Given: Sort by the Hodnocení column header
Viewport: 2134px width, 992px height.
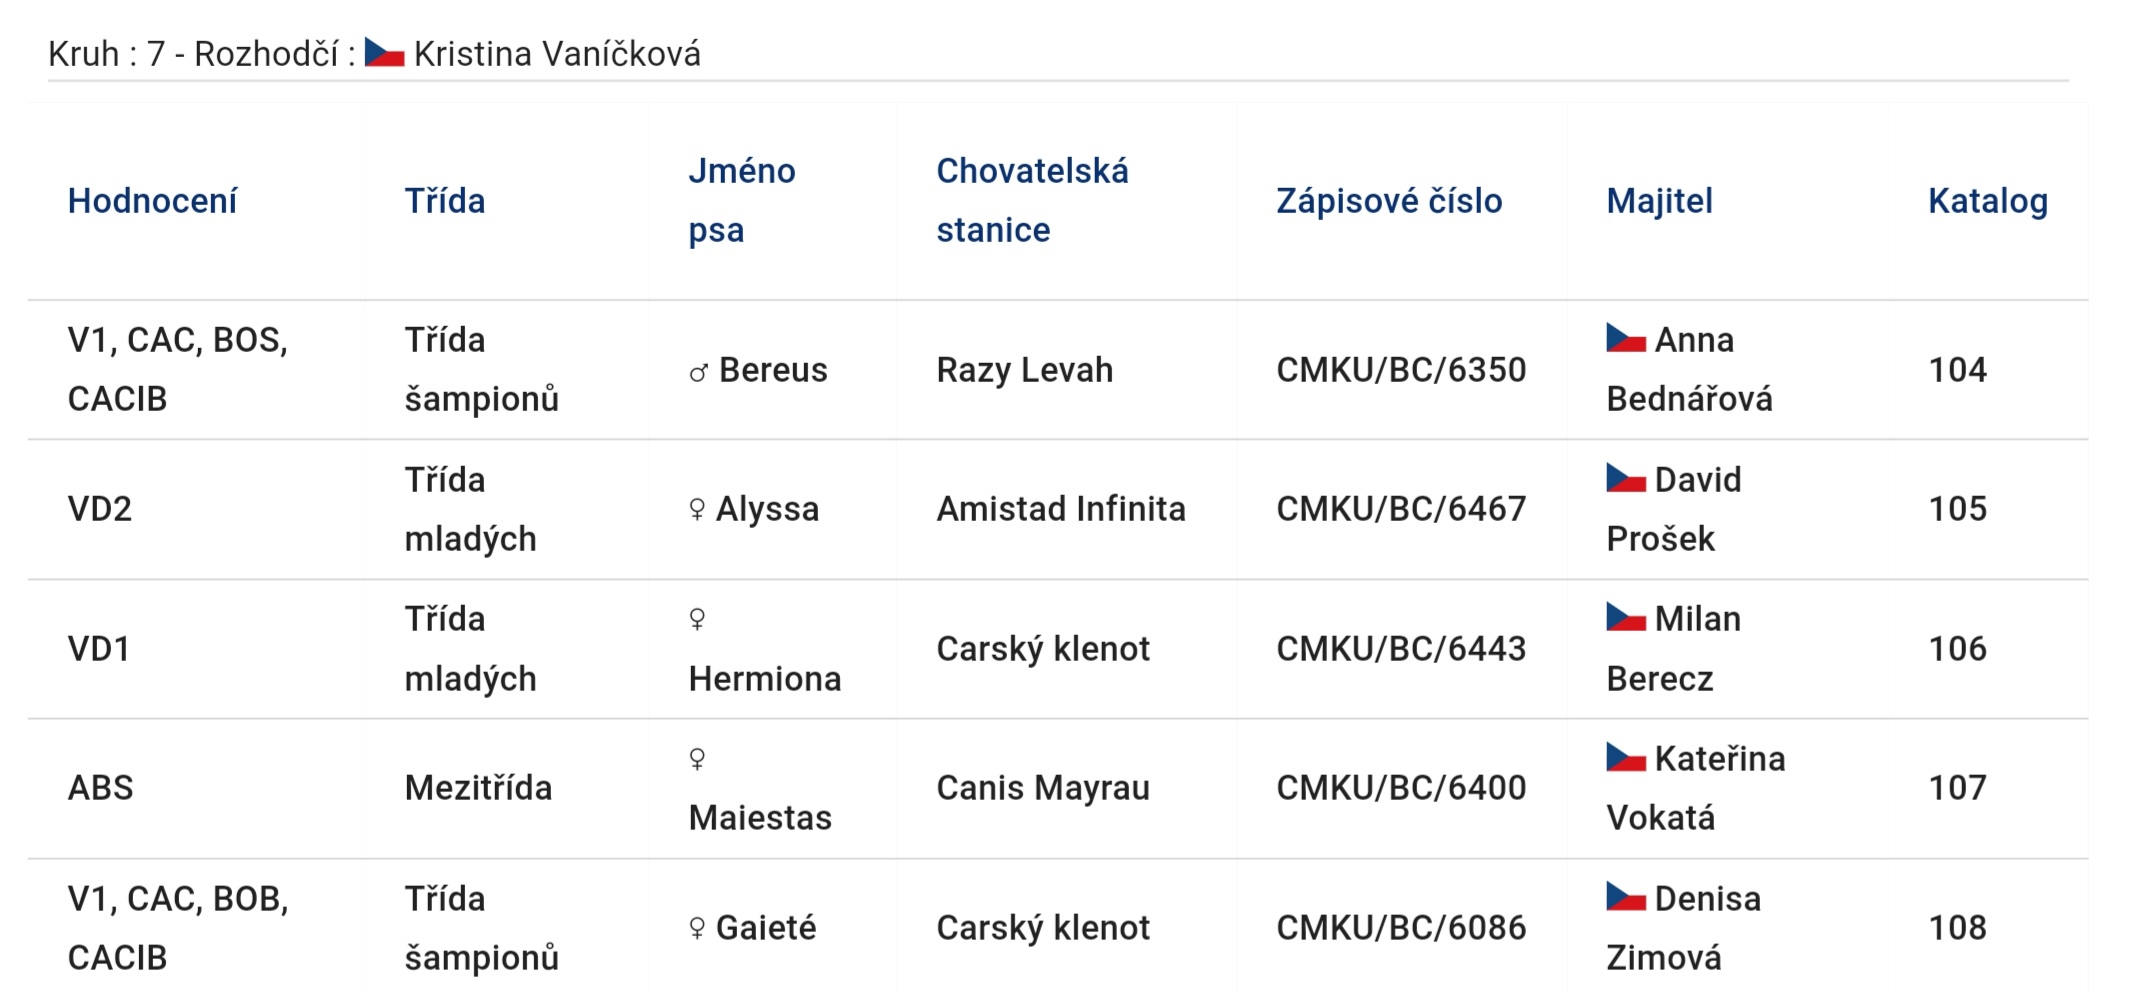Looking at the screenshot, I should click(x=152, y=201).
